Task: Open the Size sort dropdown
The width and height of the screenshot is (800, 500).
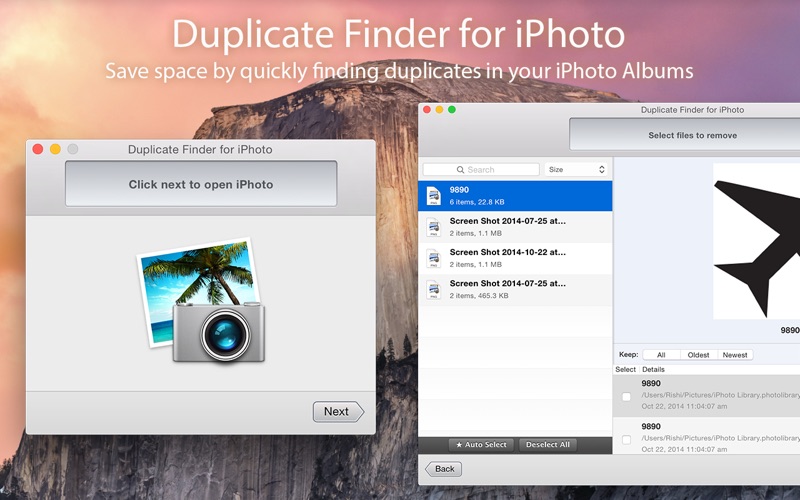Action: tap(577, 169)
